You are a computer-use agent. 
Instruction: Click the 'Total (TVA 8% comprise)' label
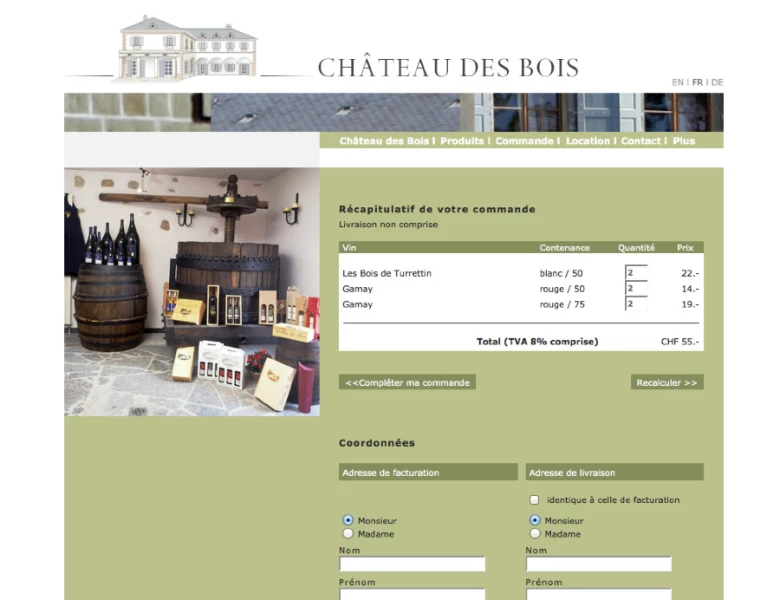click(x=537, y=341)
